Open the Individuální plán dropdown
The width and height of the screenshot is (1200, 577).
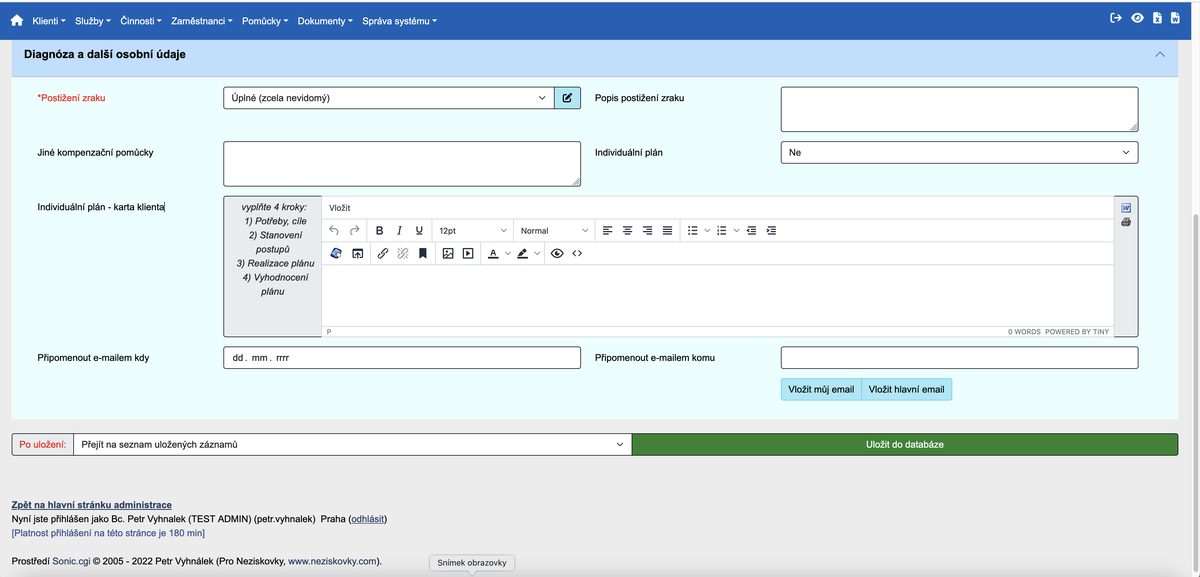tap(958, 153)
